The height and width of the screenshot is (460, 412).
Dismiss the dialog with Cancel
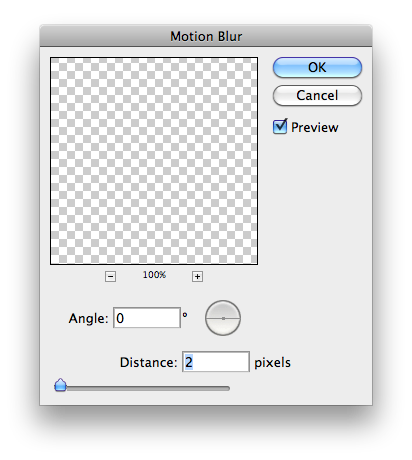pyautogui.click(x=317, y=95)
